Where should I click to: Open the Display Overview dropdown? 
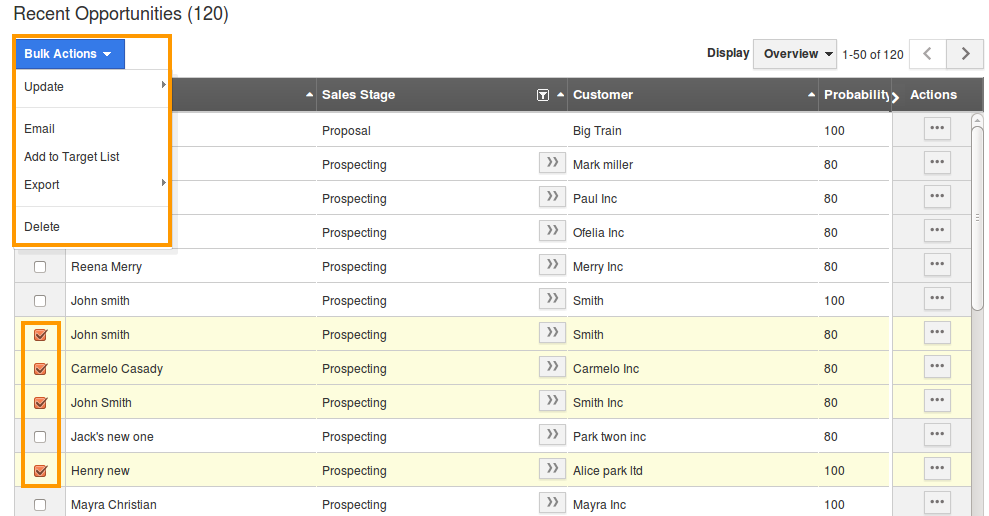(x=795, y=54)
